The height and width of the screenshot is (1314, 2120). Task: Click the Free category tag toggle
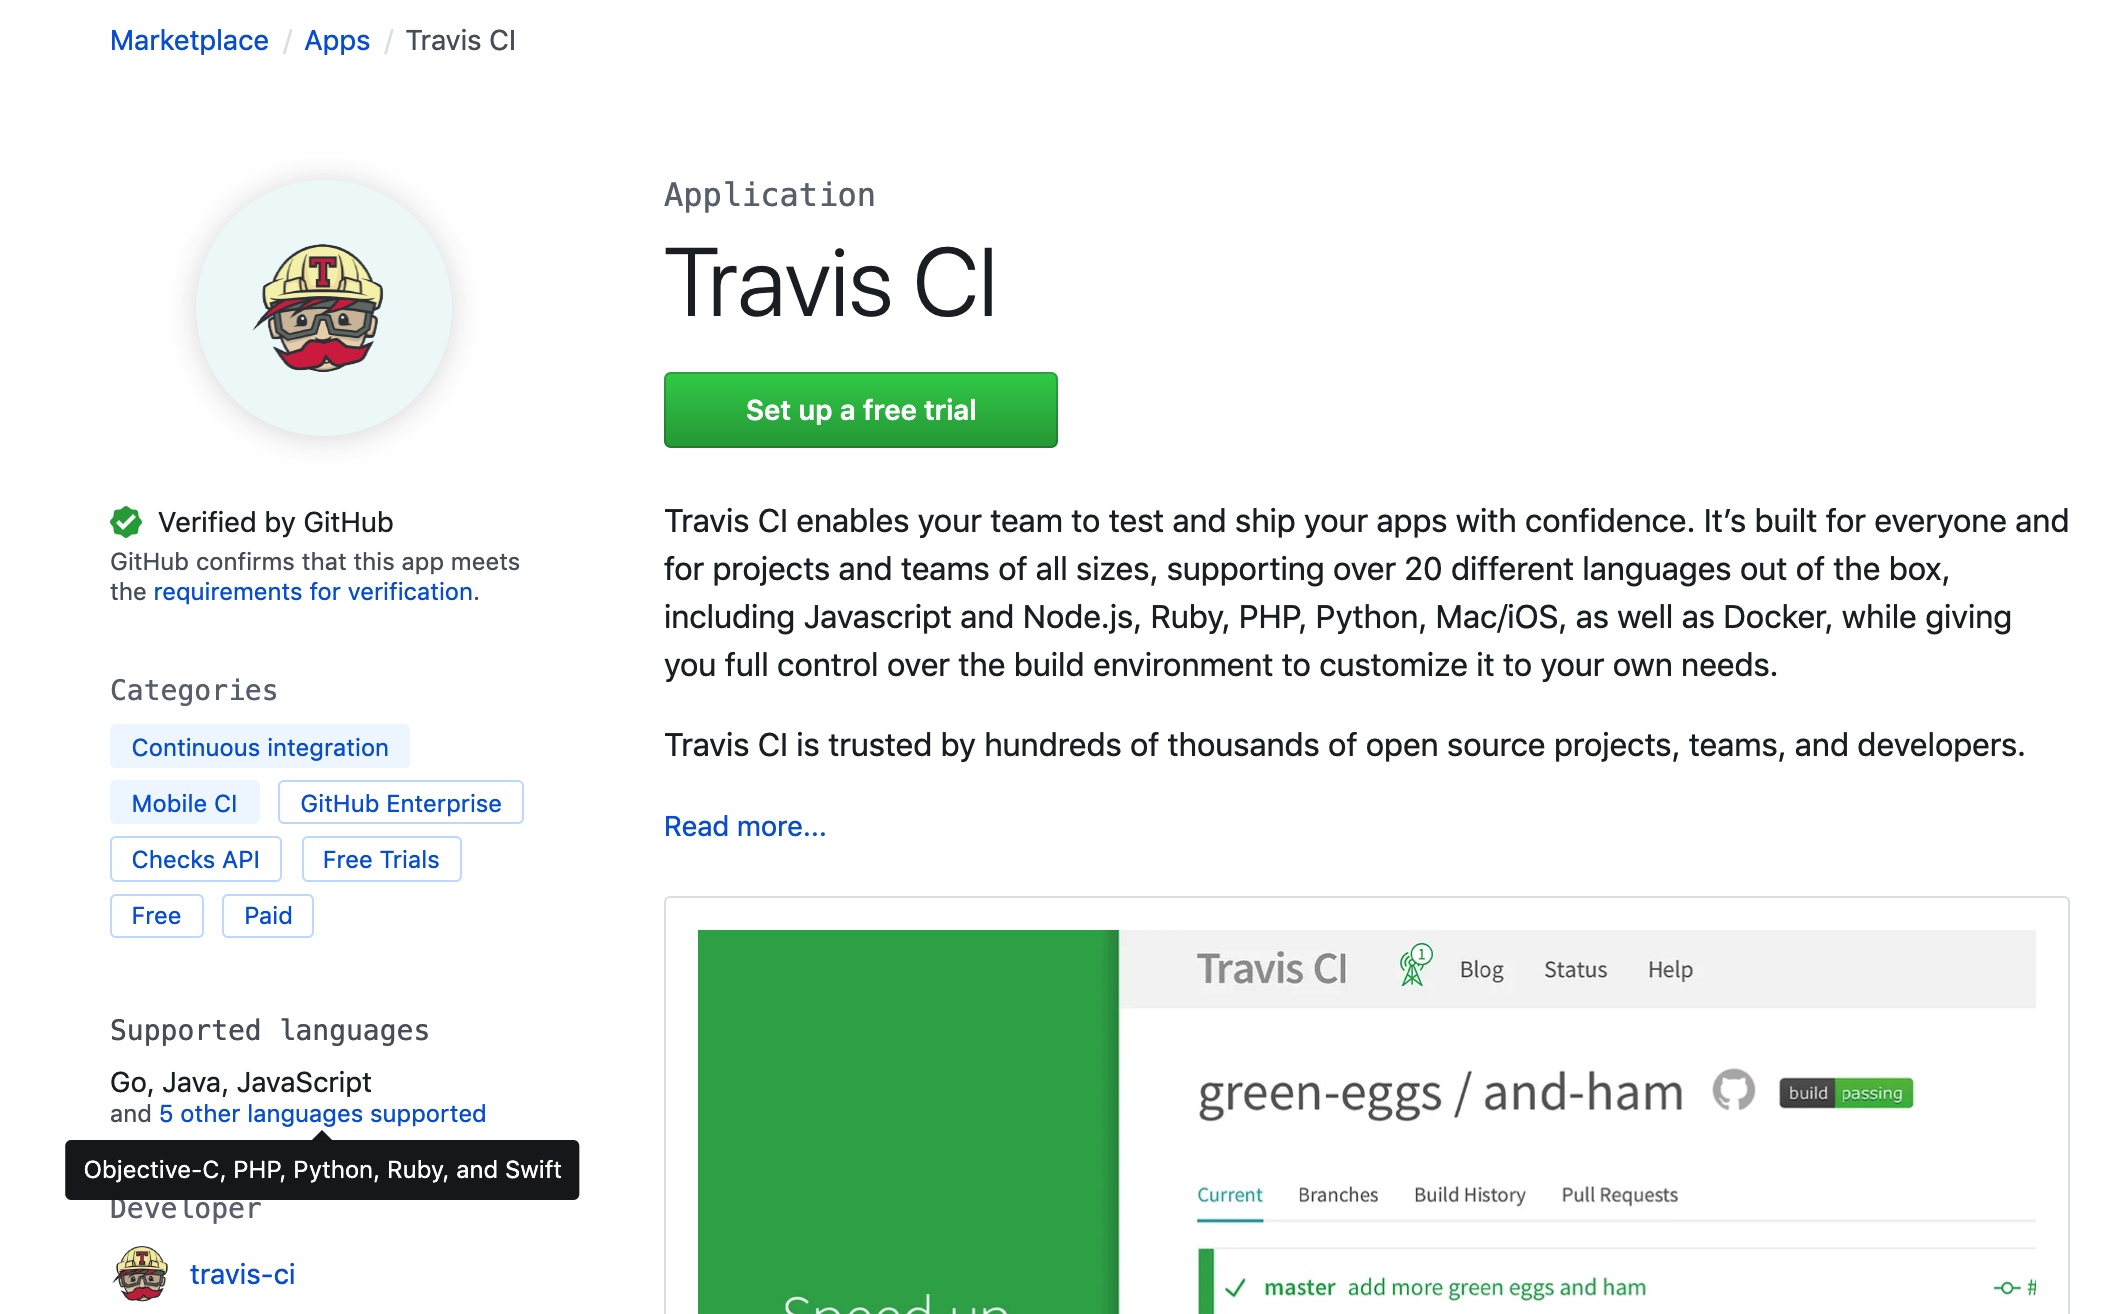click(154, 914)
